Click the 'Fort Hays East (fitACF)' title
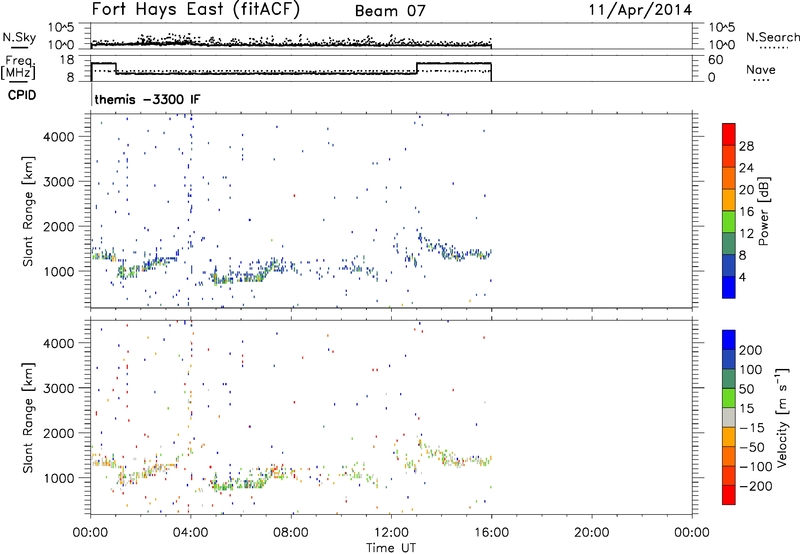This screenshot has width=800, height=554. tap(196, 9)
